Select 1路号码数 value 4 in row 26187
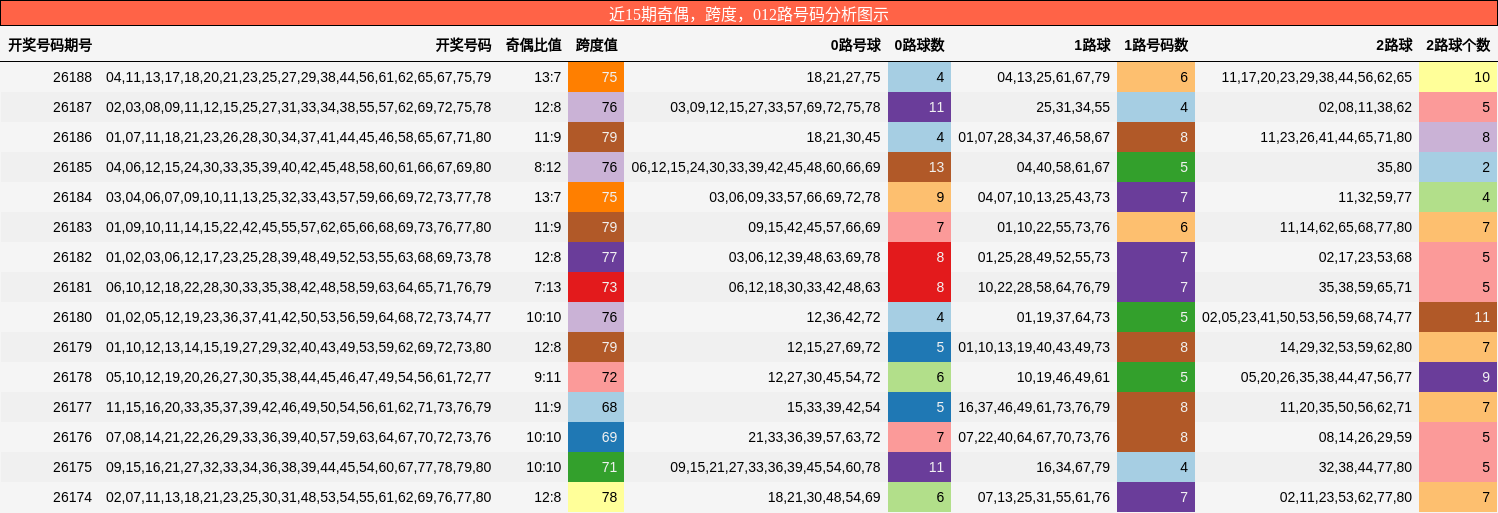 1156,107
